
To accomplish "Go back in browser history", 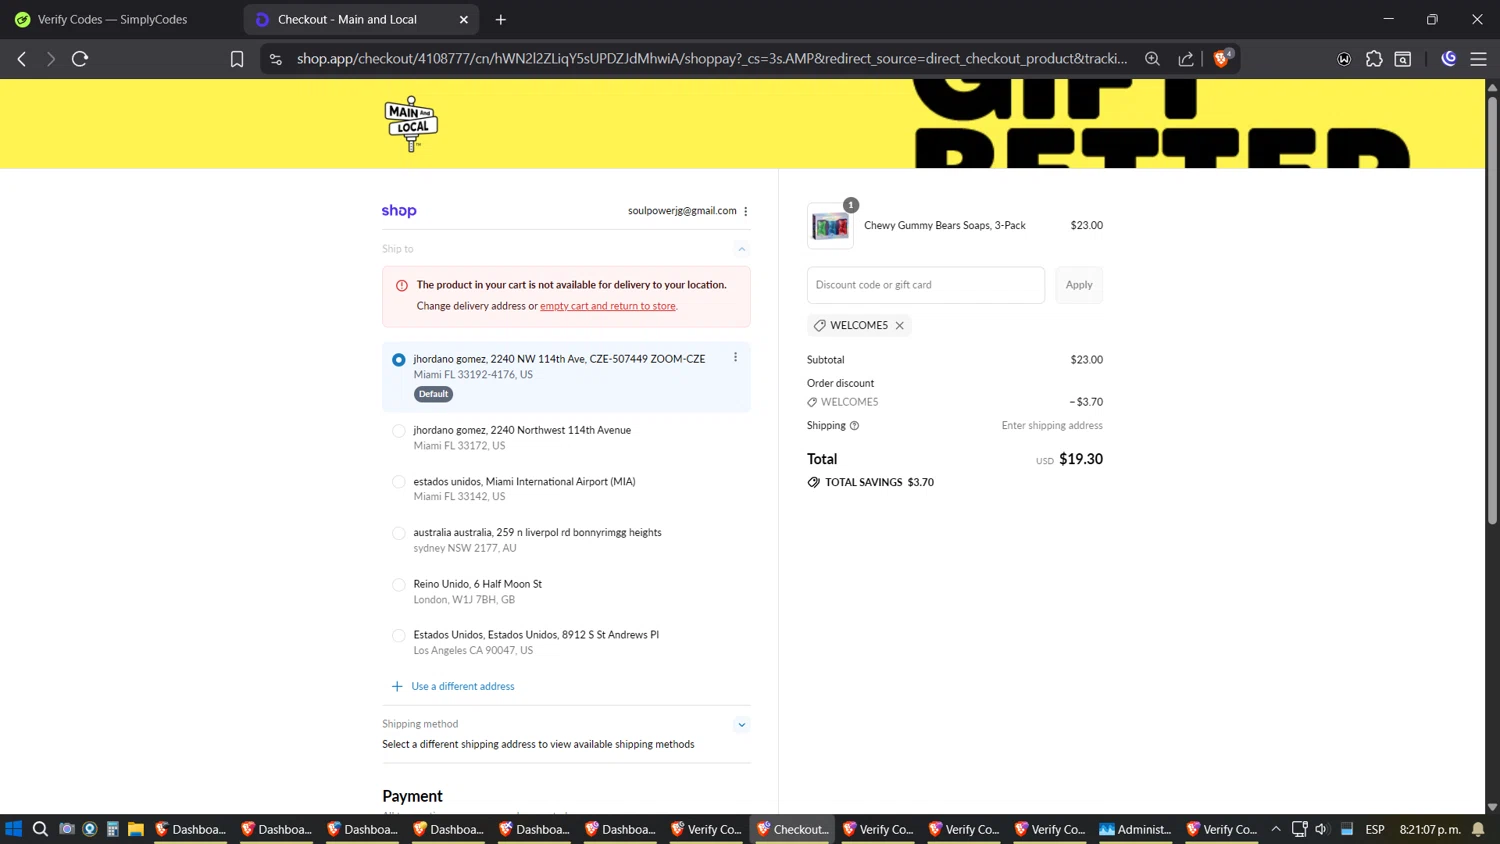I will [x=22, y=59].
